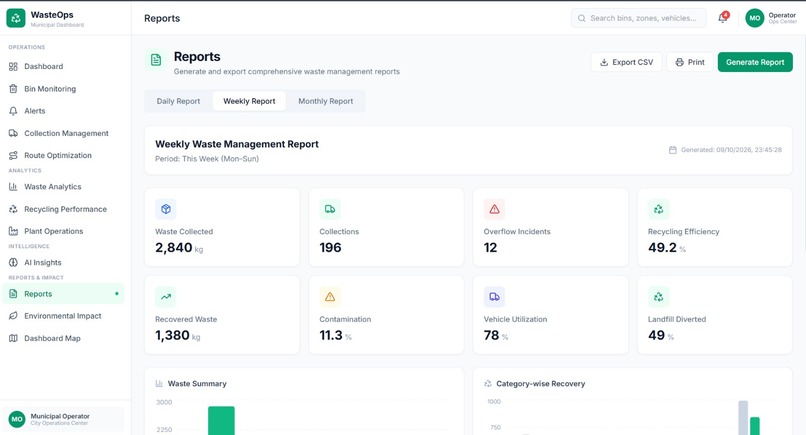Image resolution: width=806 pixels, height=435 pixels.
Task: Click the 11.3 % Contamination value
Action: pyautogui.click(x=335, y=336)
